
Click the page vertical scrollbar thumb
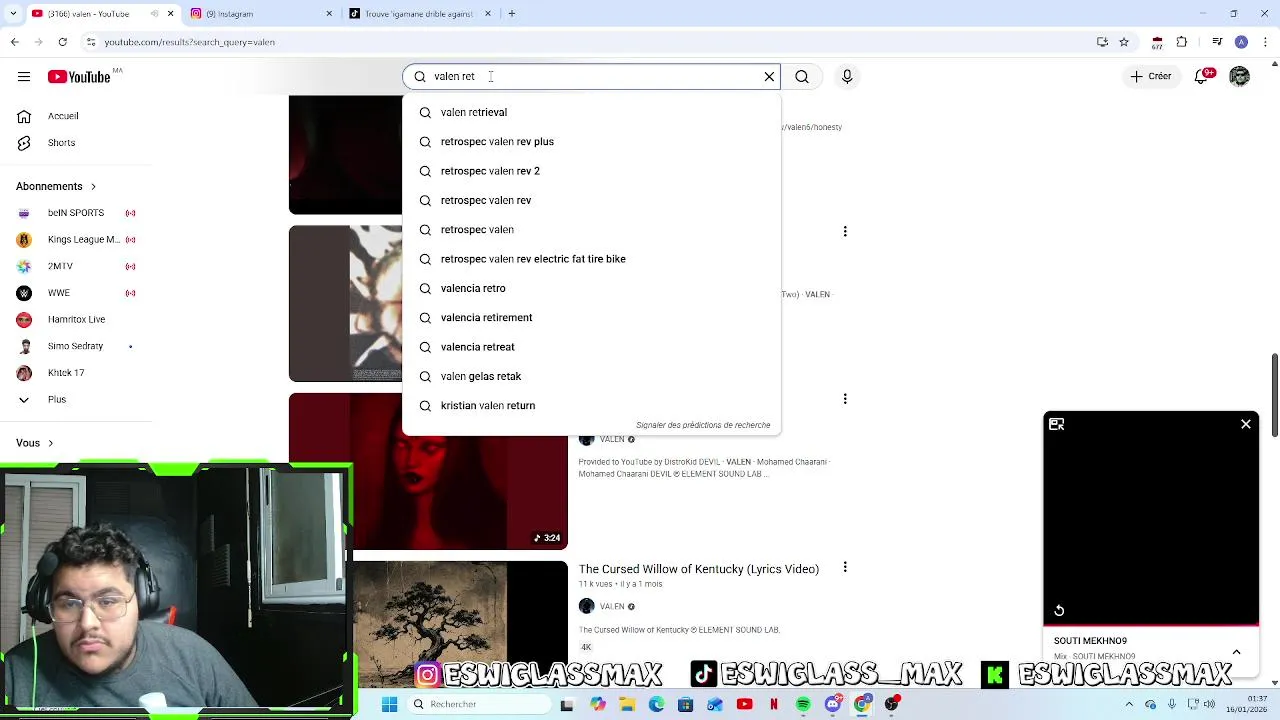tap(1275, 394)
